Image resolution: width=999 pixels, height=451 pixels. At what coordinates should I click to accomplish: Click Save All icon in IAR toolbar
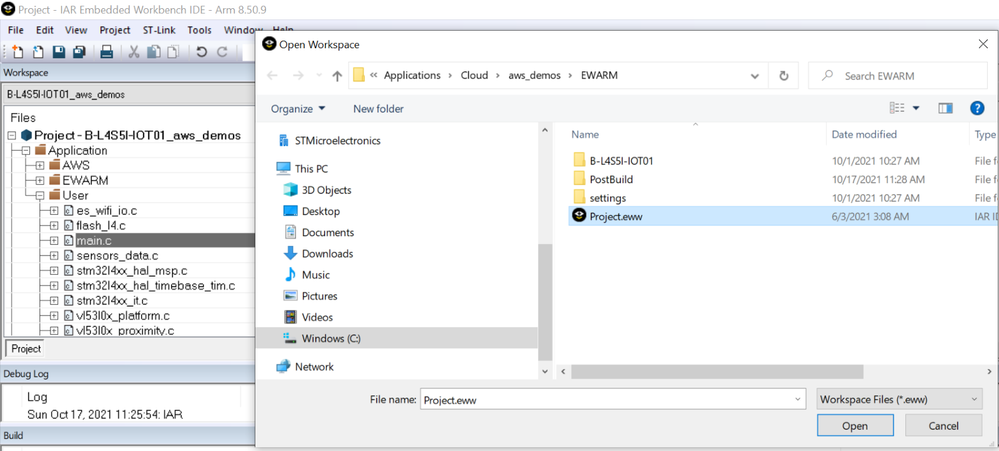pos(79,52)
